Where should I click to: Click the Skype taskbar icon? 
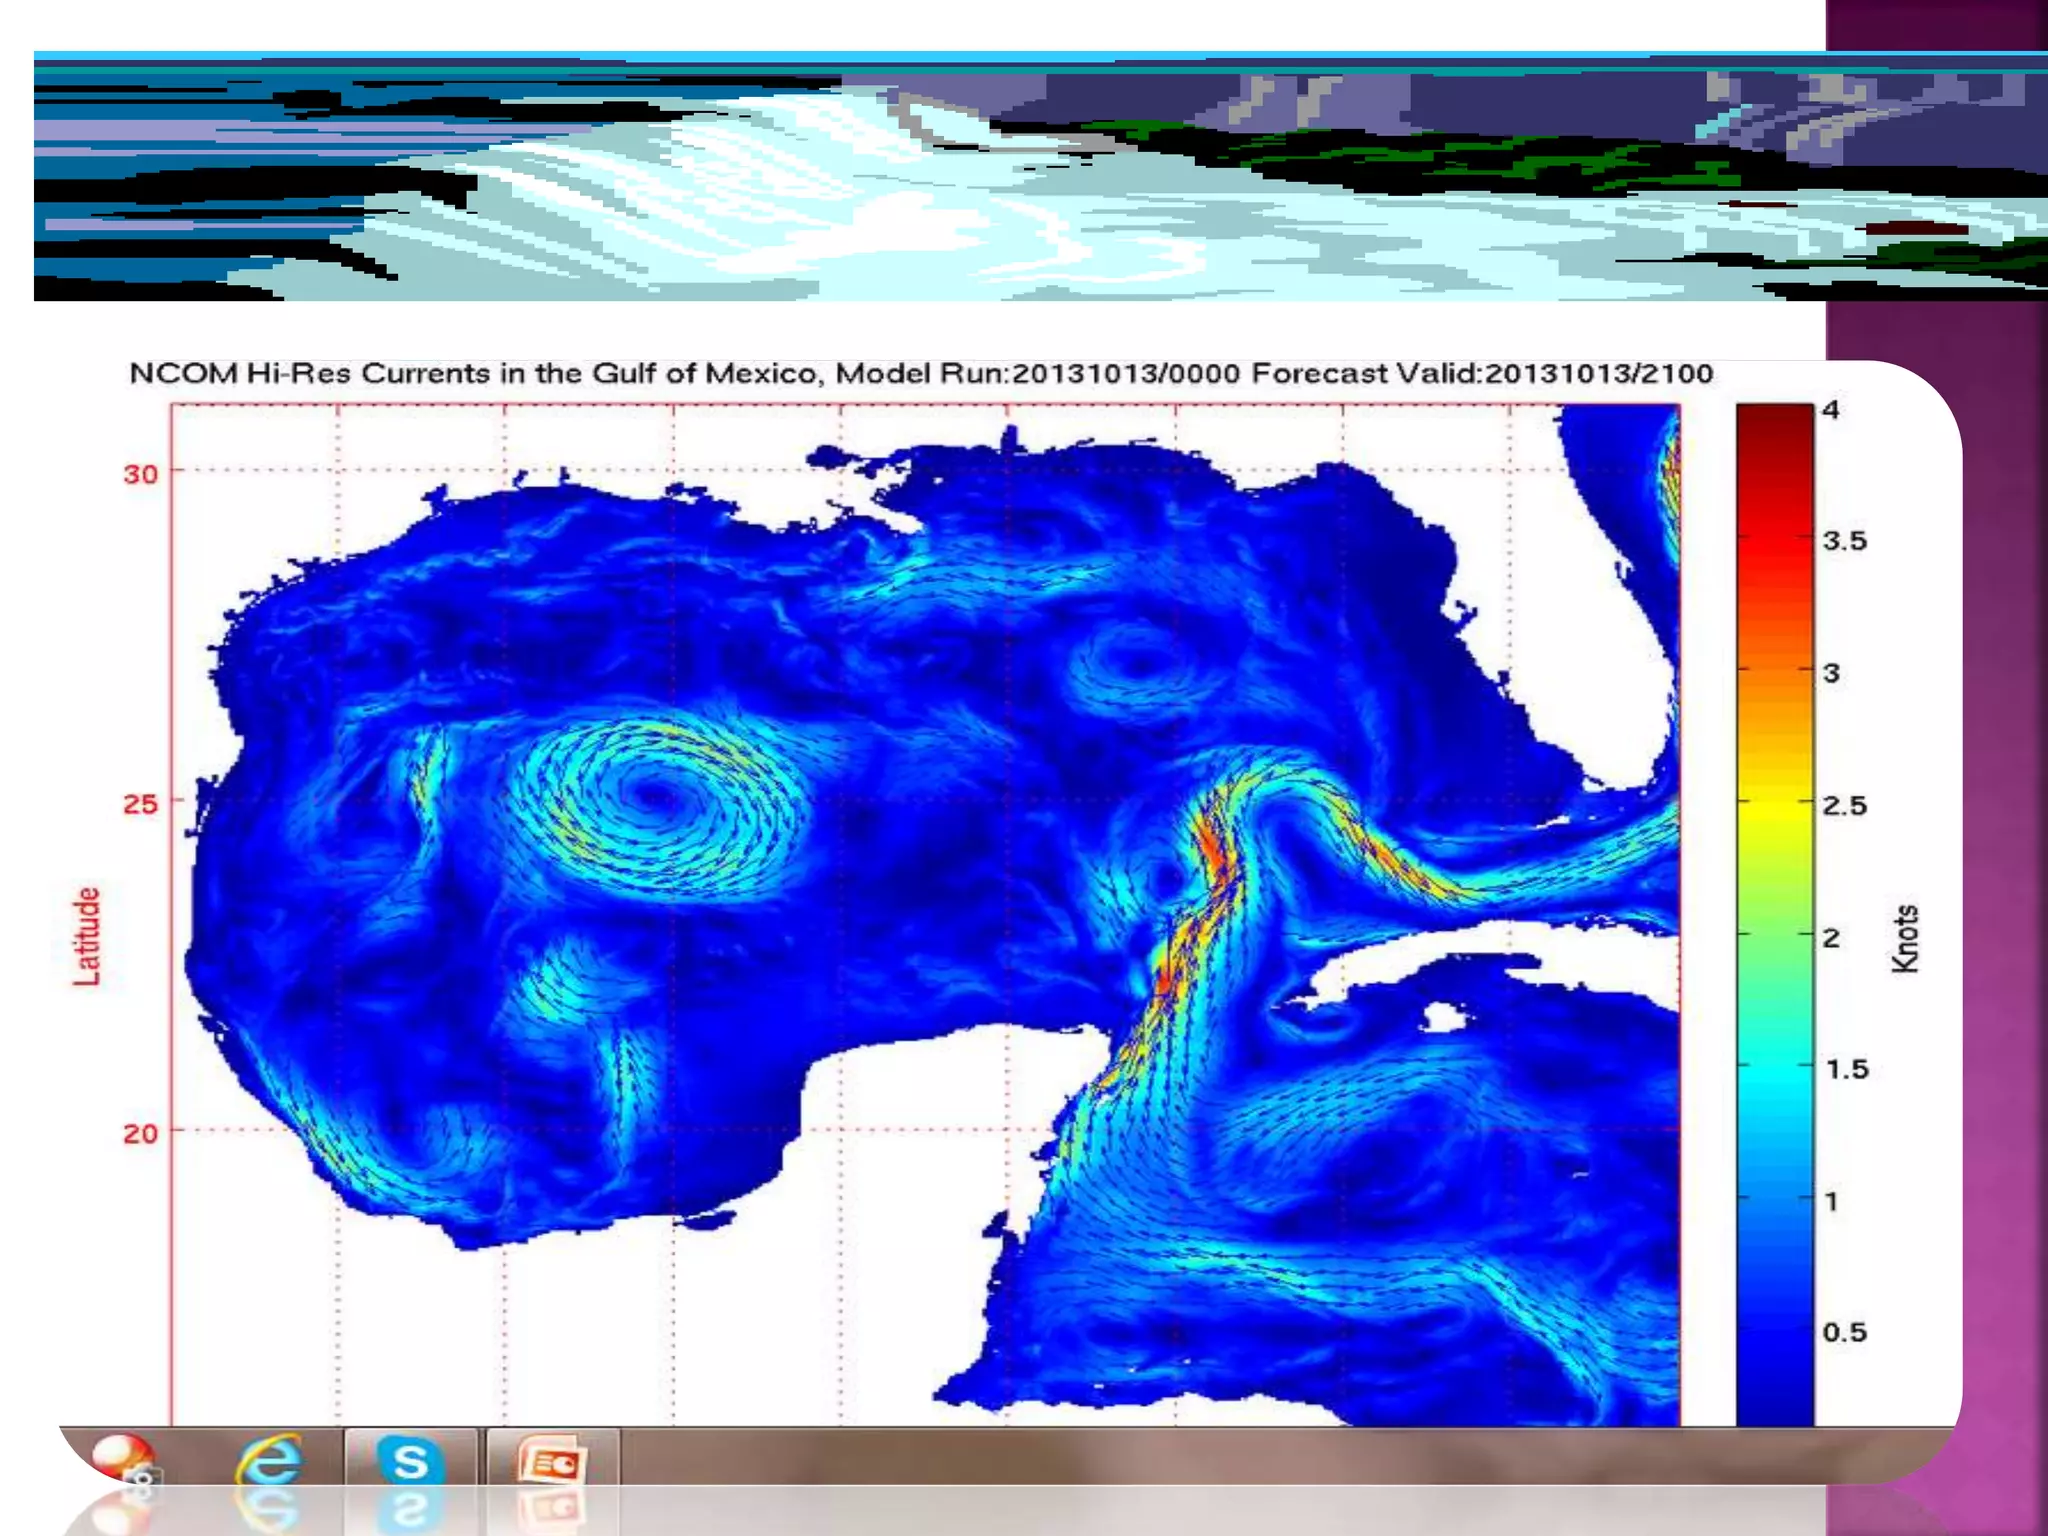tap(410, 1461)
